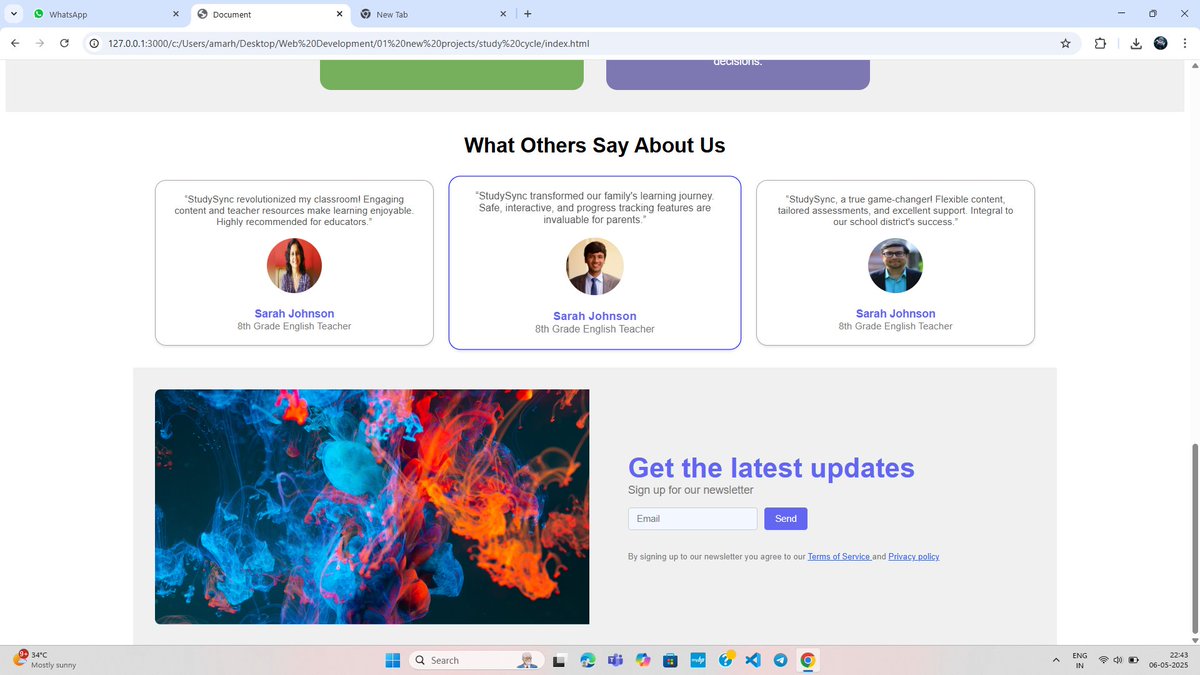1200x675 pixels.
Task: Open the Terms of Service link
Action: (x=839, y=556)
